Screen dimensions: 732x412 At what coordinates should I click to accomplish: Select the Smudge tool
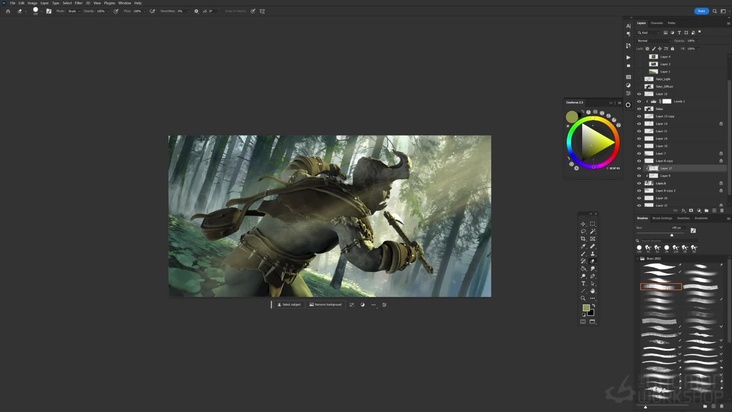(592, 269)
